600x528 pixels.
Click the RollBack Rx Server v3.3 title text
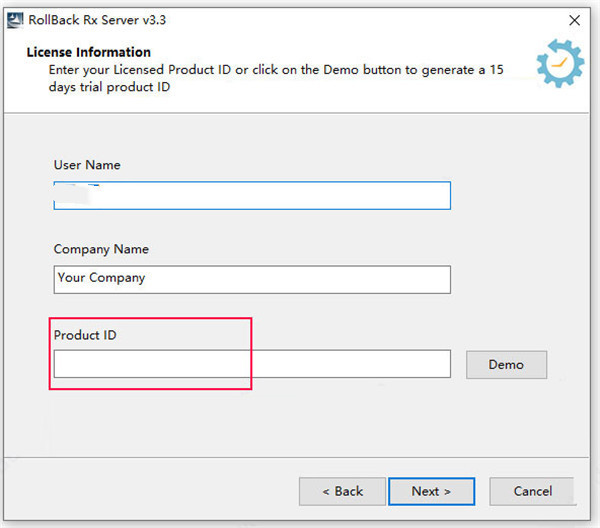(x=97, y=20)
